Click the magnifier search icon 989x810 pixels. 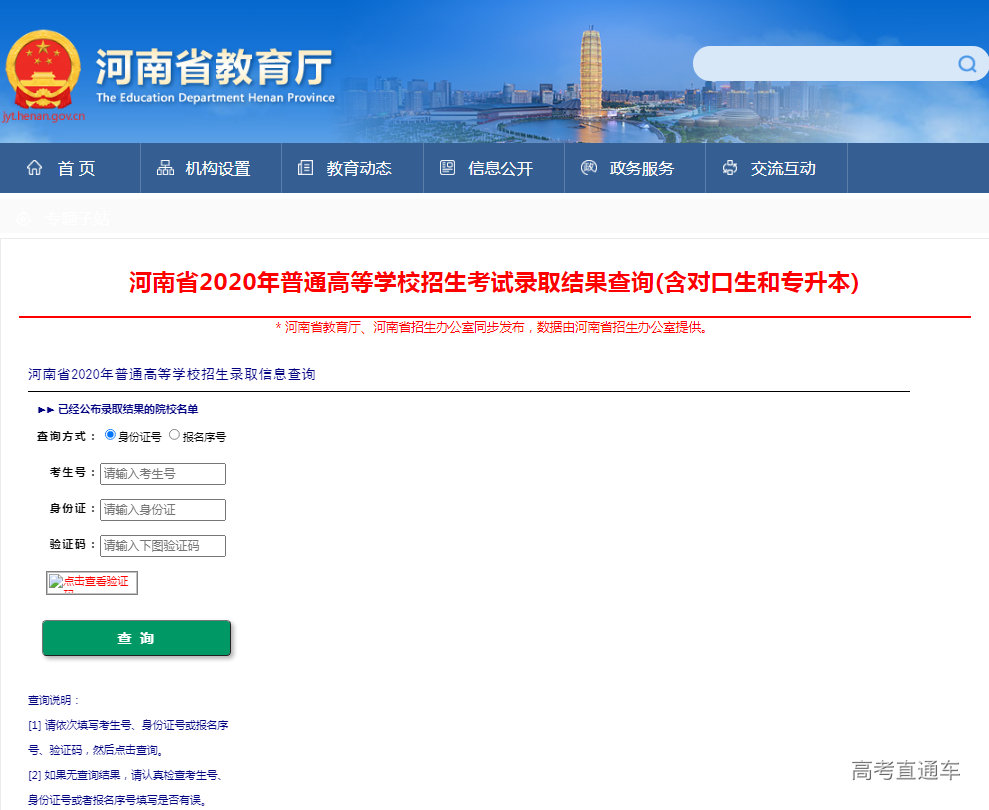(x=966, y=64)
